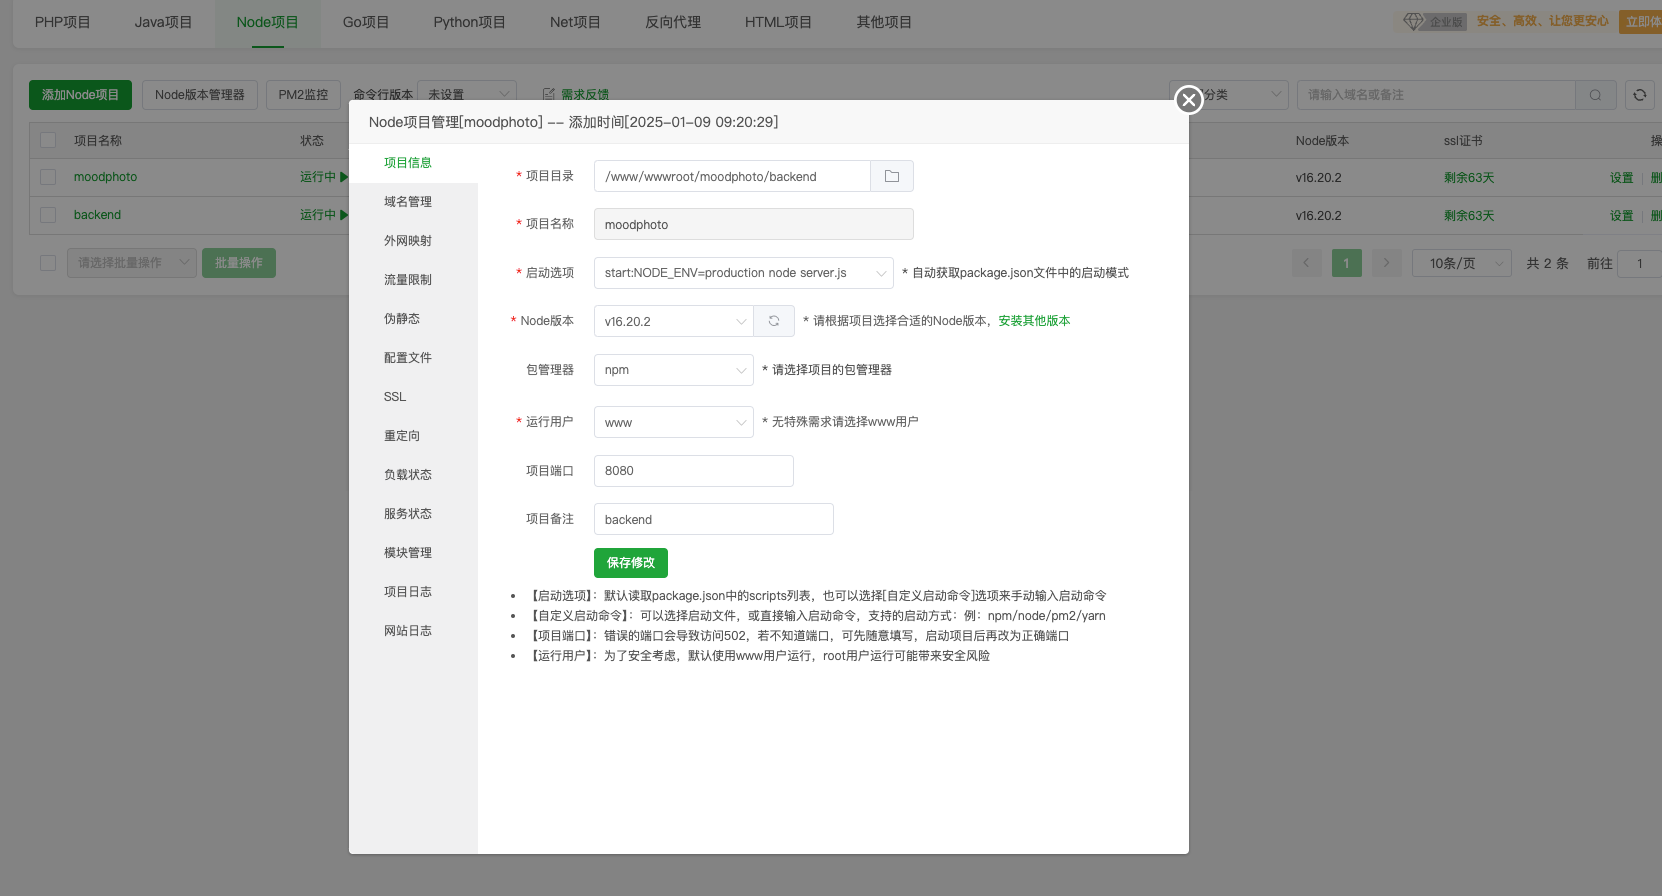The width and height of the screenshot is (1662, 896).
Task: Open SSL in the dialog sidebar
Action: click(x=413, y=397)
